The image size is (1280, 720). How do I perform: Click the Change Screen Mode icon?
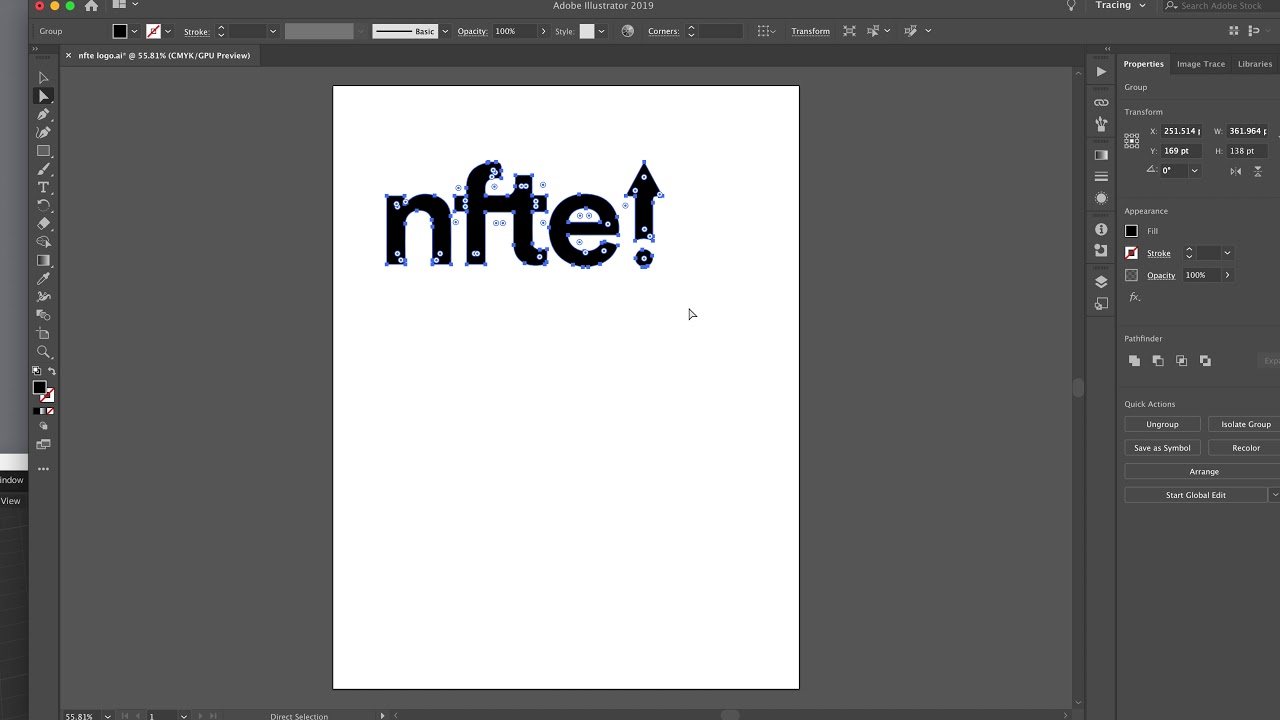click(x=43, y=444)
